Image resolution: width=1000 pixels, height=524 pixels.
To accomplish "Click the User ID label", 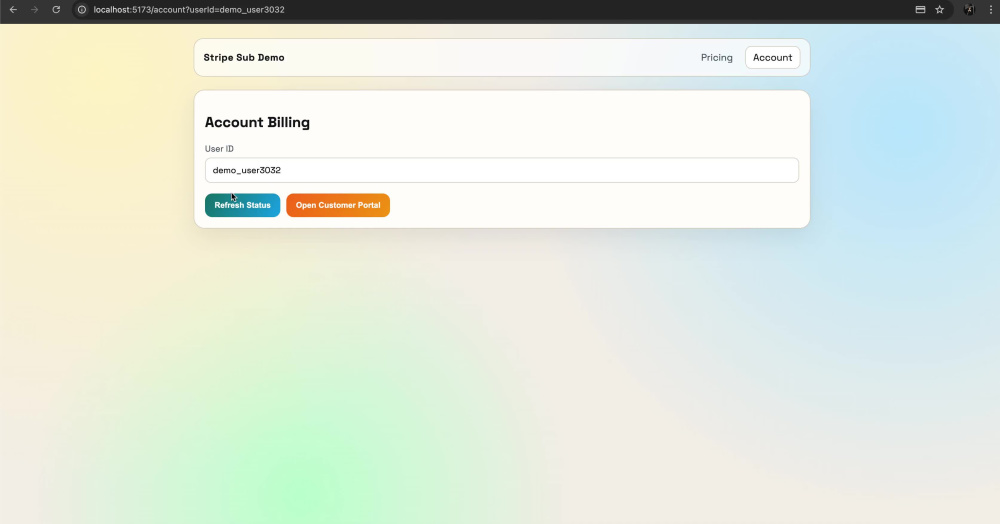I will pyautogui.click(x=219, y=149).
